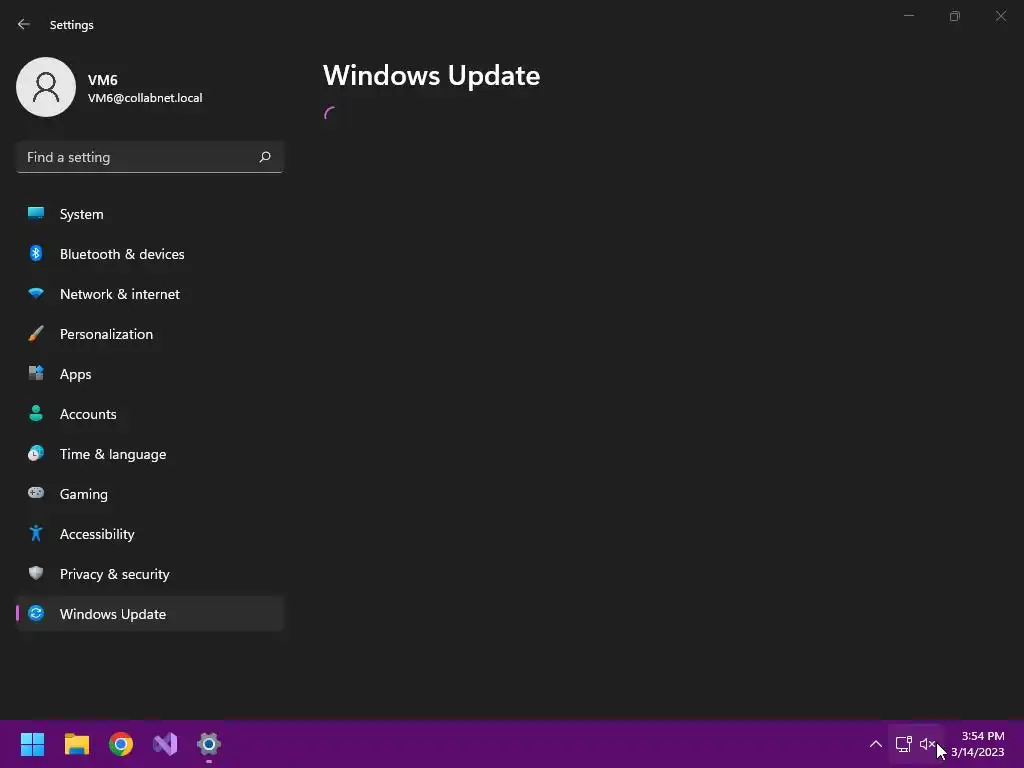Image resolution: width=1024 pixels, height=768 pixels.
Task: Click the Personalization paintbrush icon
Action: click(36, 333)
